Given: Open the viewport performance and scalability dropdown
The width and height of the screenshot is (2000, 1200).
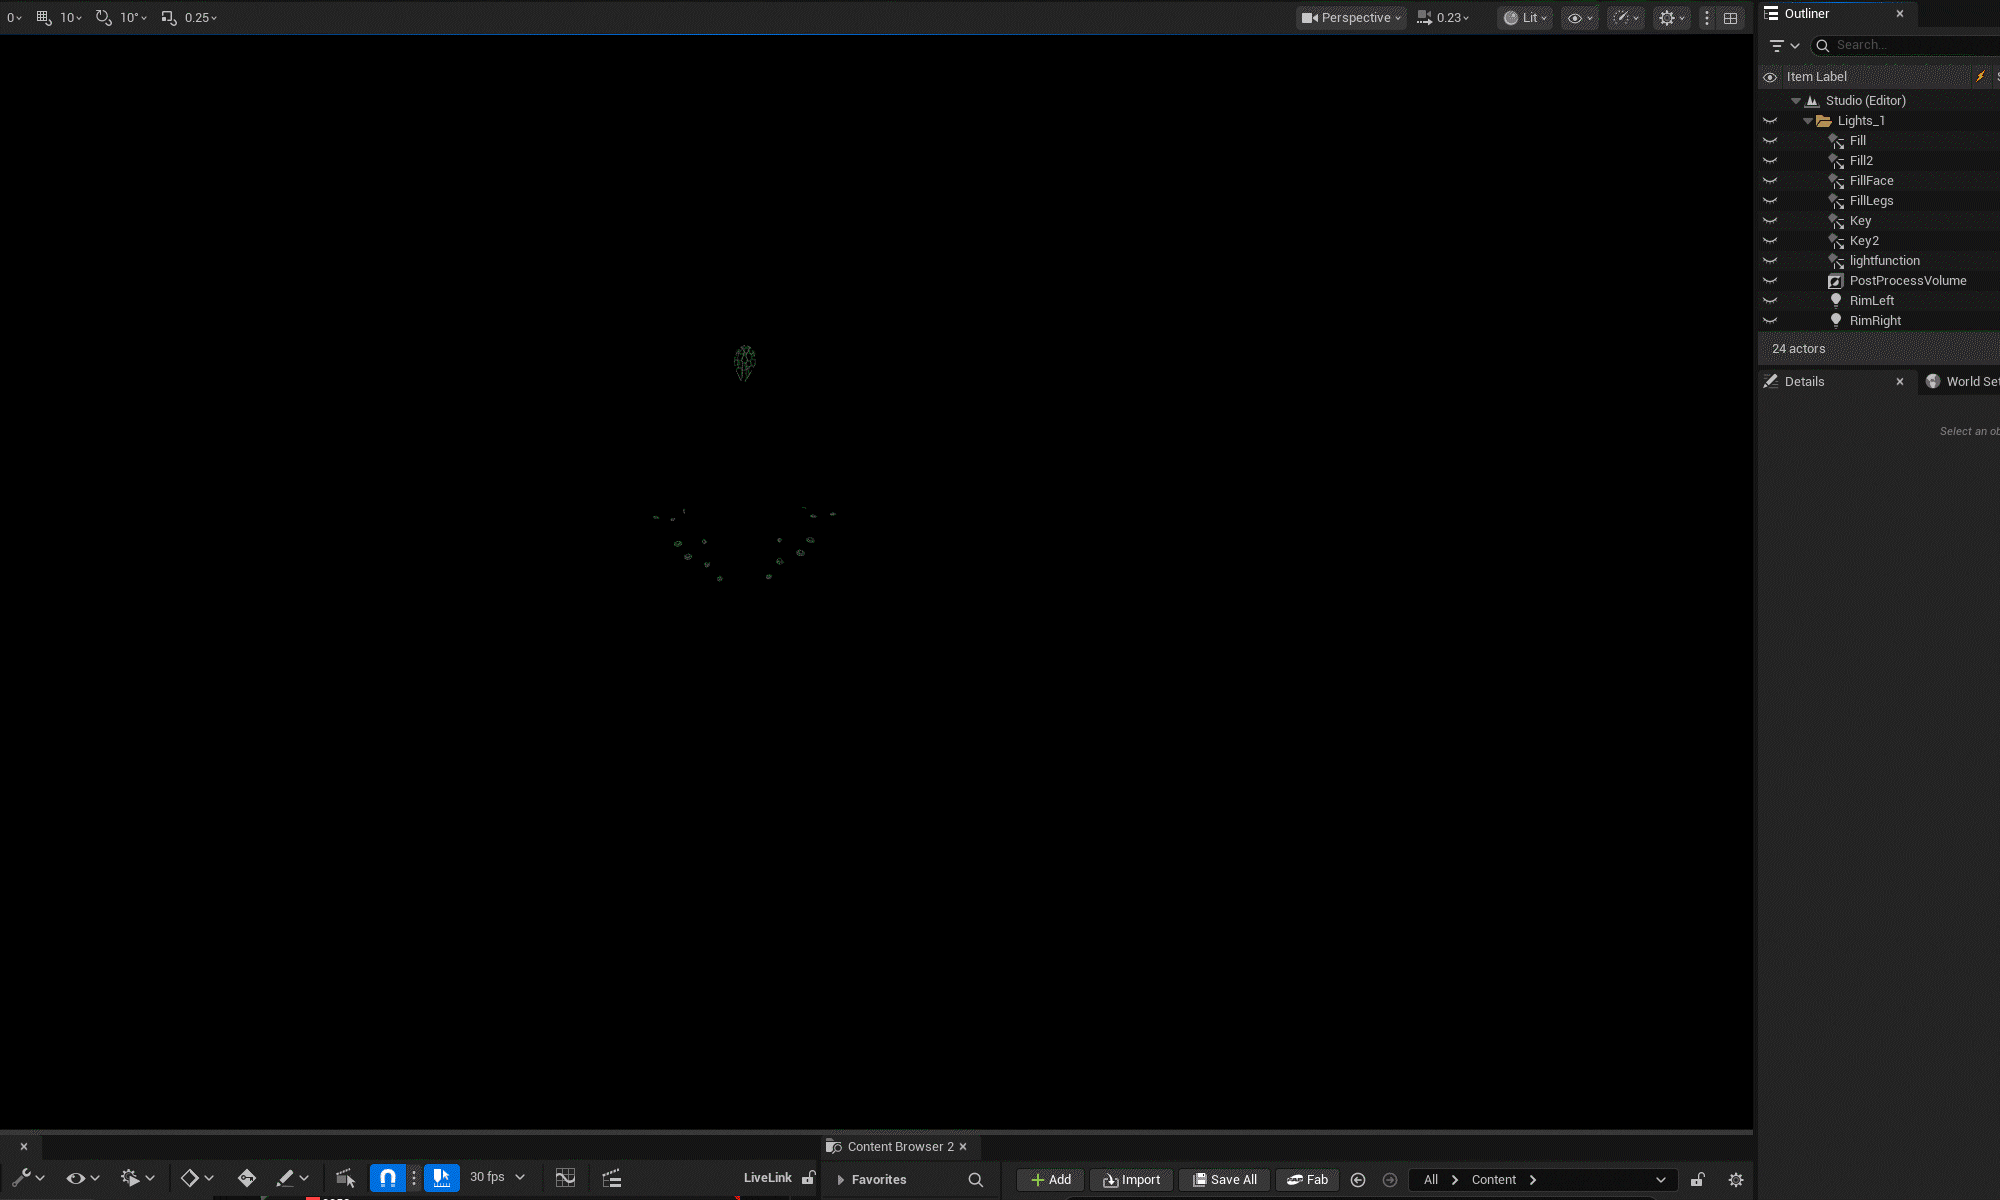Looking at the screenshot, I should coord(1626,18).
